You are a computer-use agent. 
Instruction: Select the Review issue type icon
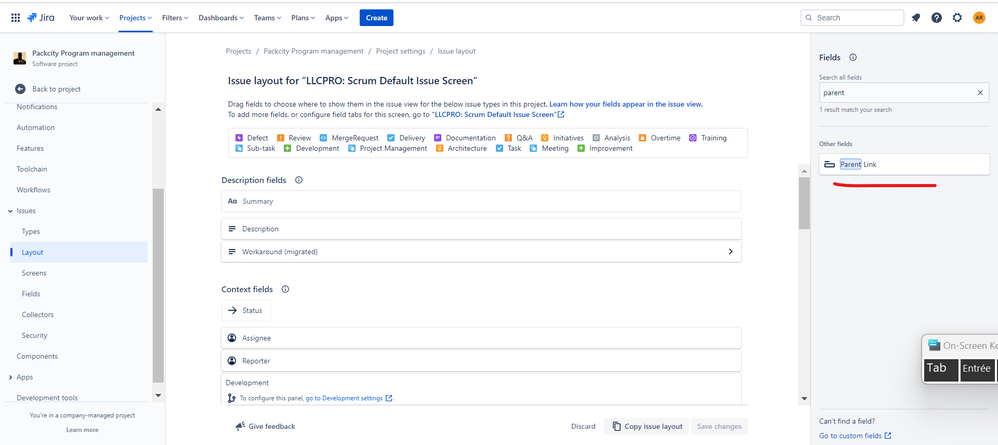point(280,138)
